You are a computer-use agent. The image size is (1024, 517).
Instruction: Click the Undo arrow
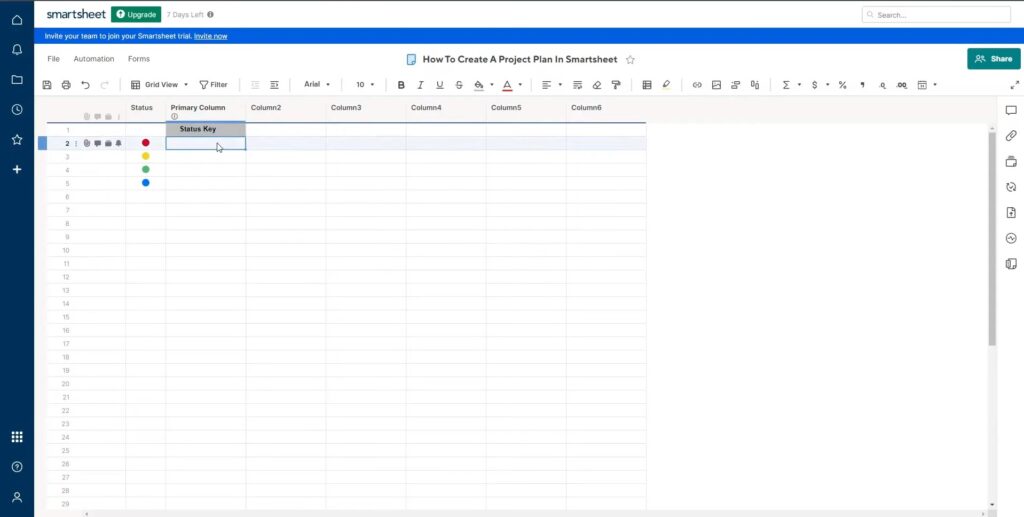coord(85,85)
